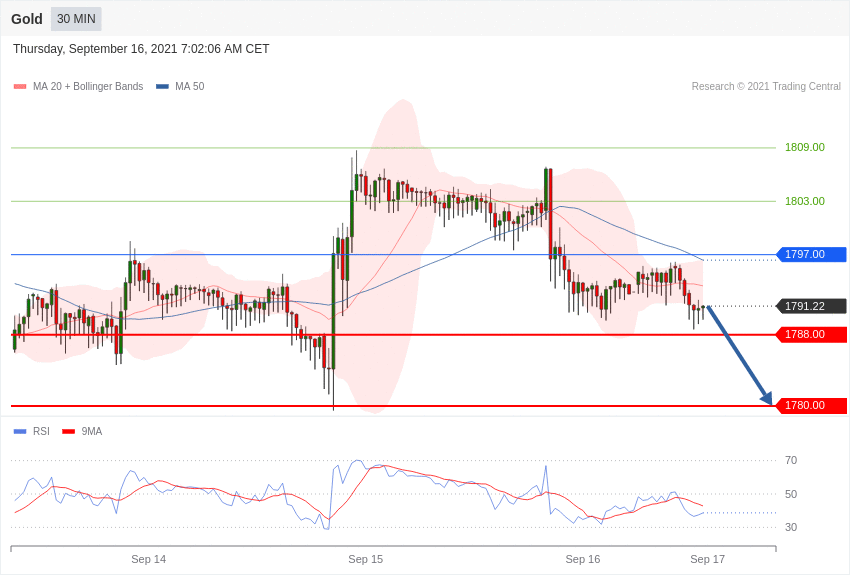Click the 1797.00 pivot price tag

coord(811,254)
